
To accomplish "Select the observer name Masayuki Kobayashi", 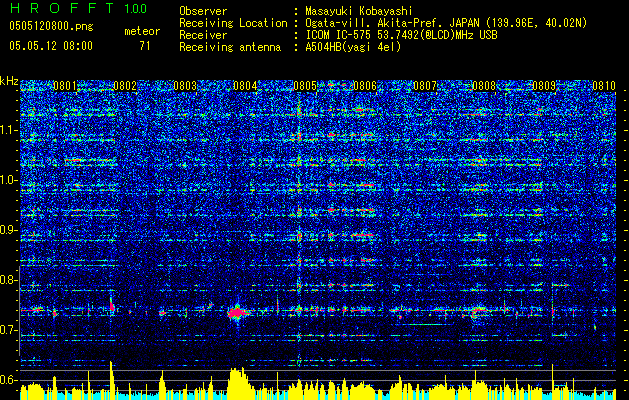I will [x=358, y=11].
